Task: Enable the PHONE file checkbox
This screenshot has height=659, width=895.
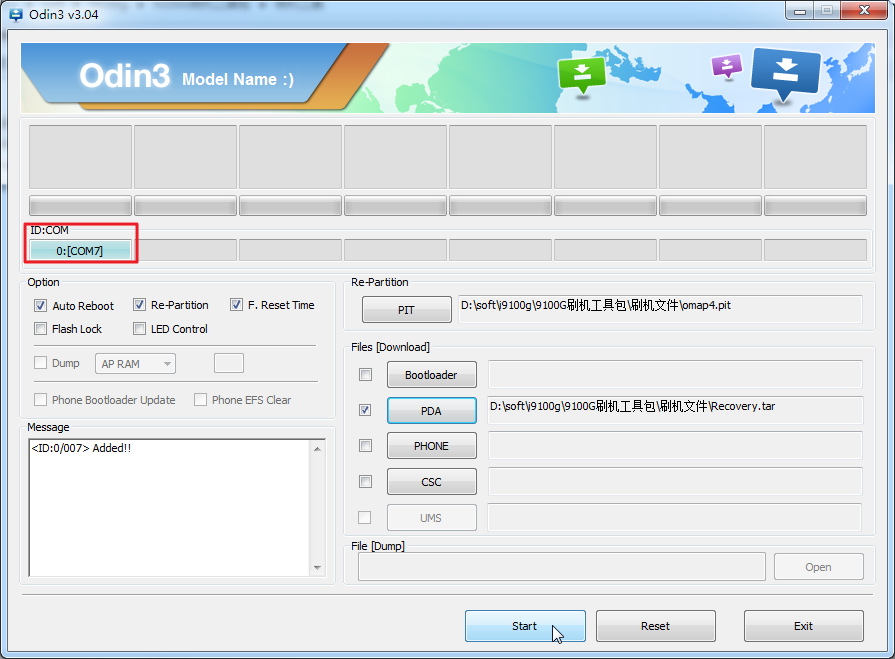Action: click(365, 445)
